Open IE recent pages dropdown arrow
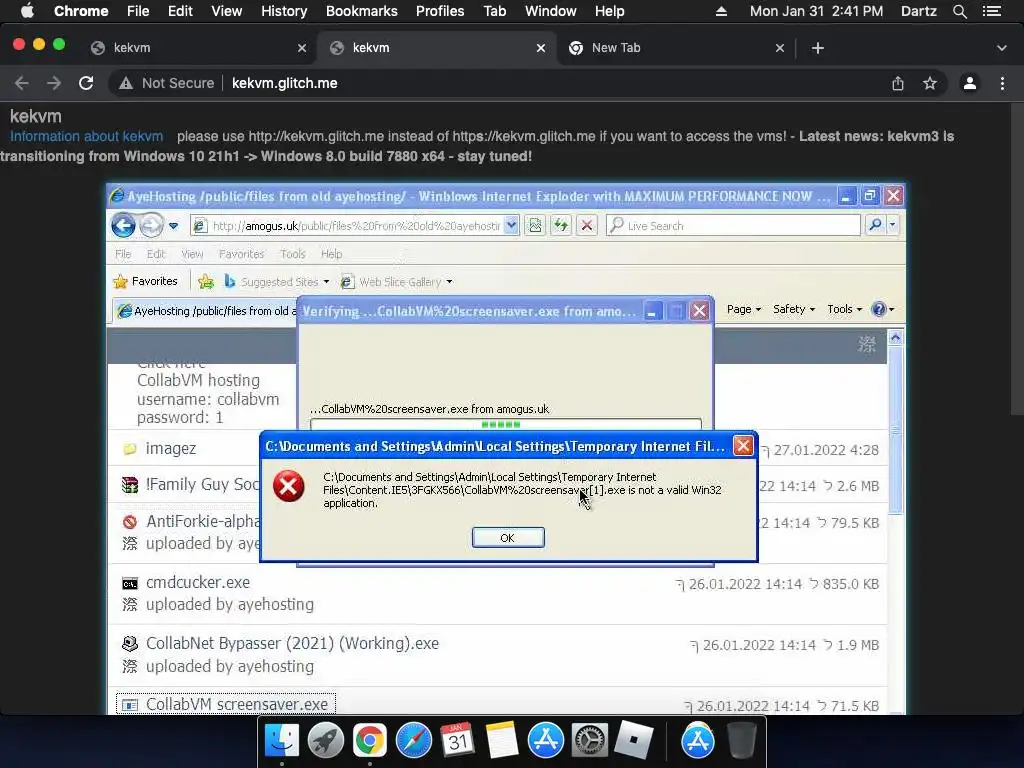The image size is (1024, 768). point(173,226)
